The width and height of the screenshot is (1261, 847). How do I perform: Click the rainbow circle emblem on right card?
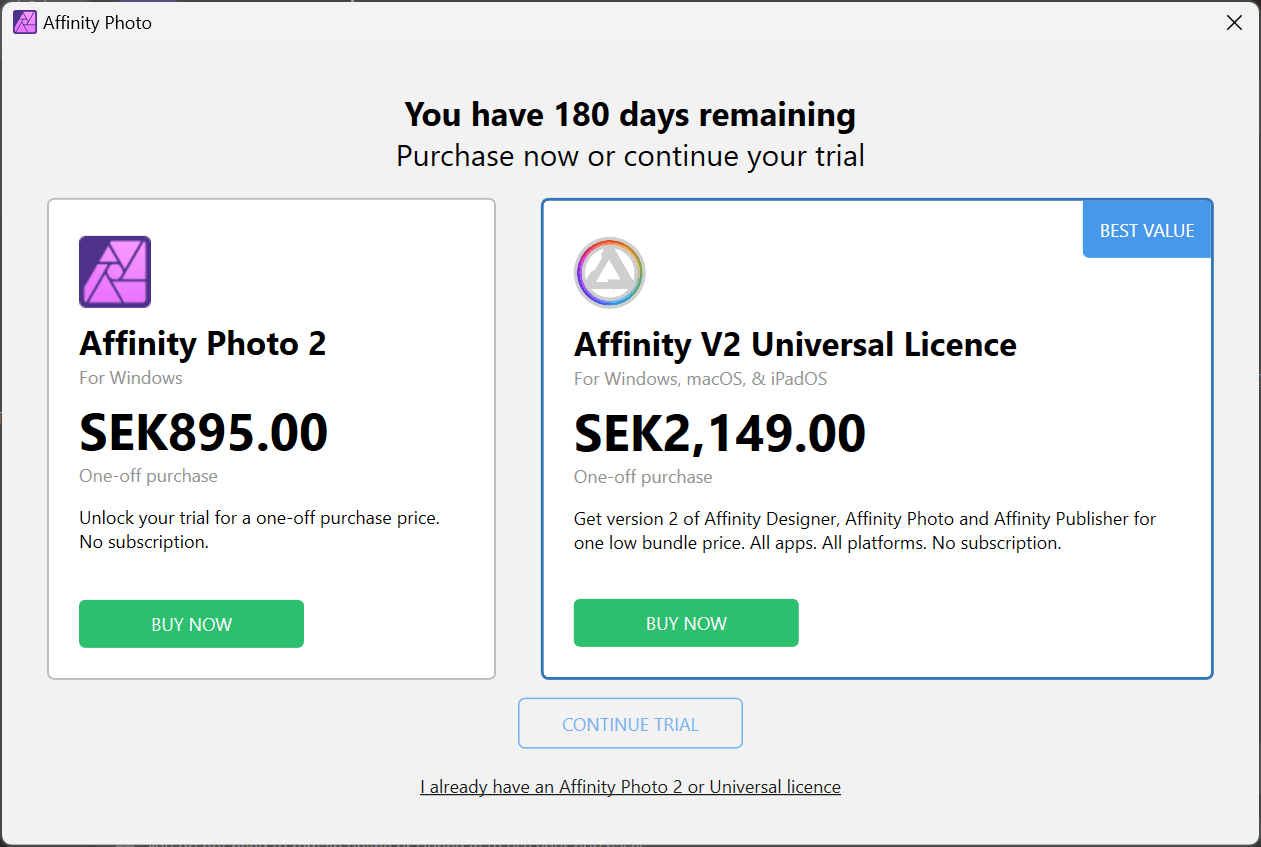[x=609, y=272]
